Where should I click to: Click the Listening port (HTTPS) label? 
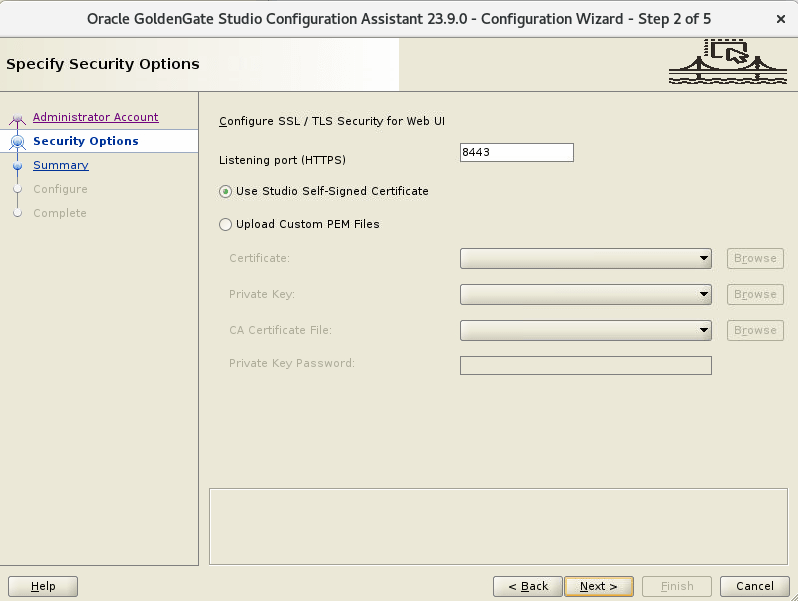[282, 160]
